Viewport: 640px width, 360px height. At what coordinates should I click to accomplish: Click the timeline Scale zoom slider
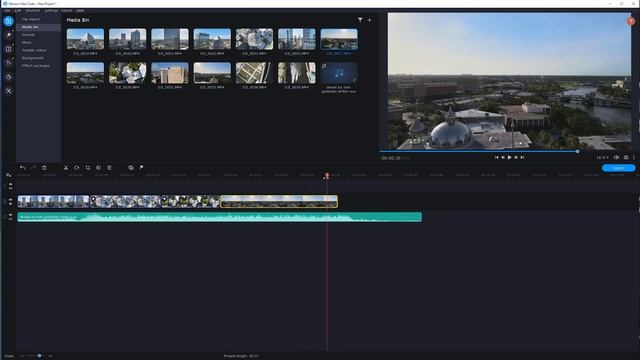[39, 356]
